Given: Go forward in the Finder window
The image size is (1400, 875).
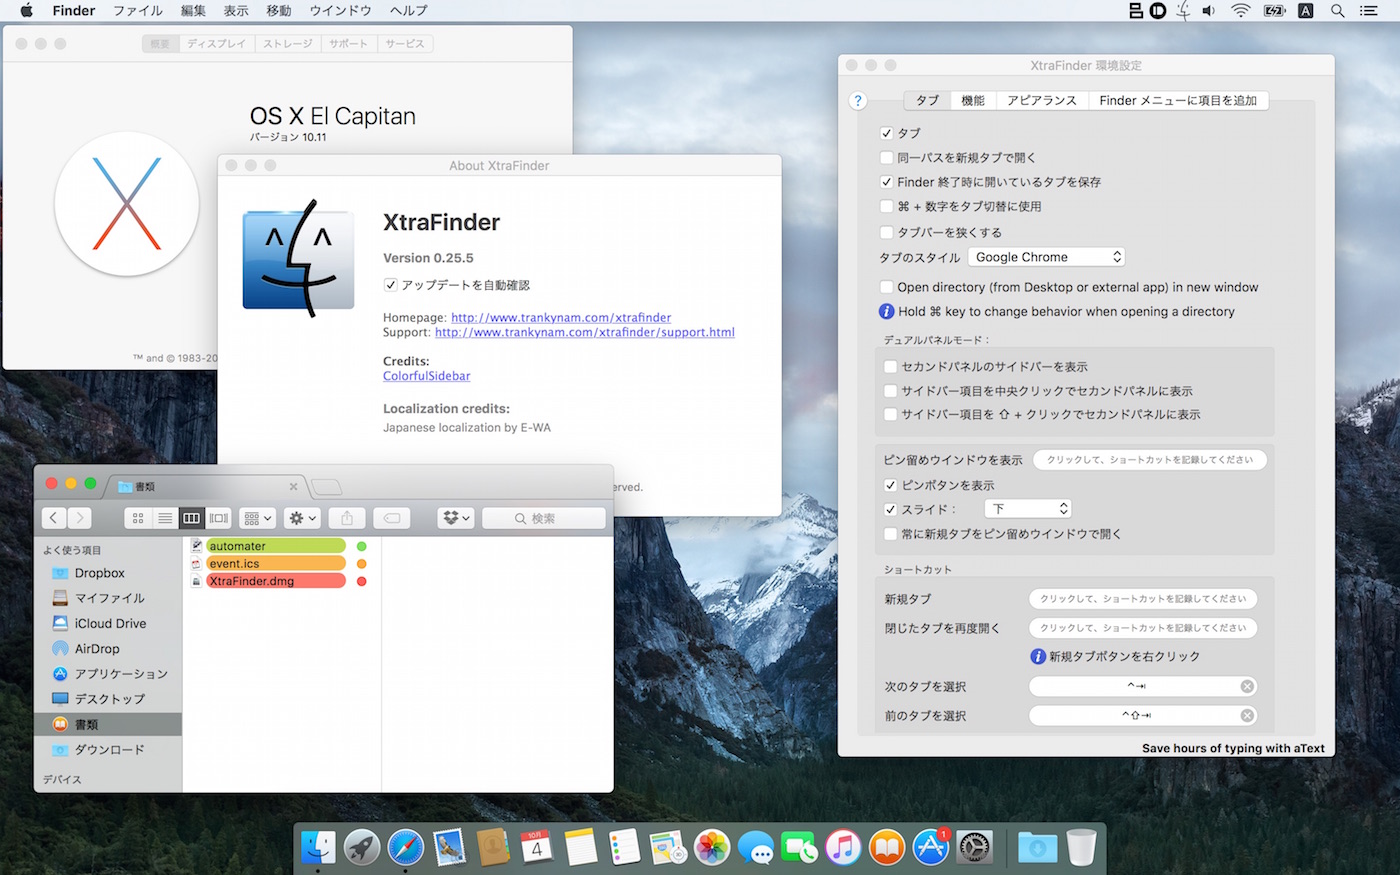Looking at the screenshot, I should coord(79,518).
